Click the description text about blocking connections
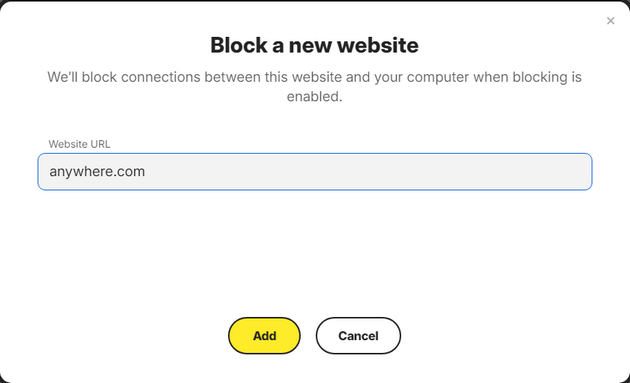The image size is (630, 383). (315, 86)
